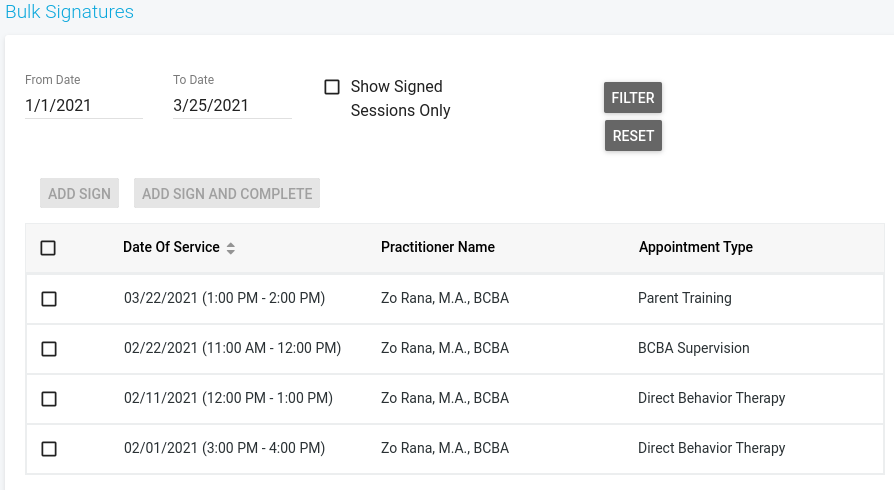Select the 03/22/2021 1:00 PM service date cell

pos(225,298)
